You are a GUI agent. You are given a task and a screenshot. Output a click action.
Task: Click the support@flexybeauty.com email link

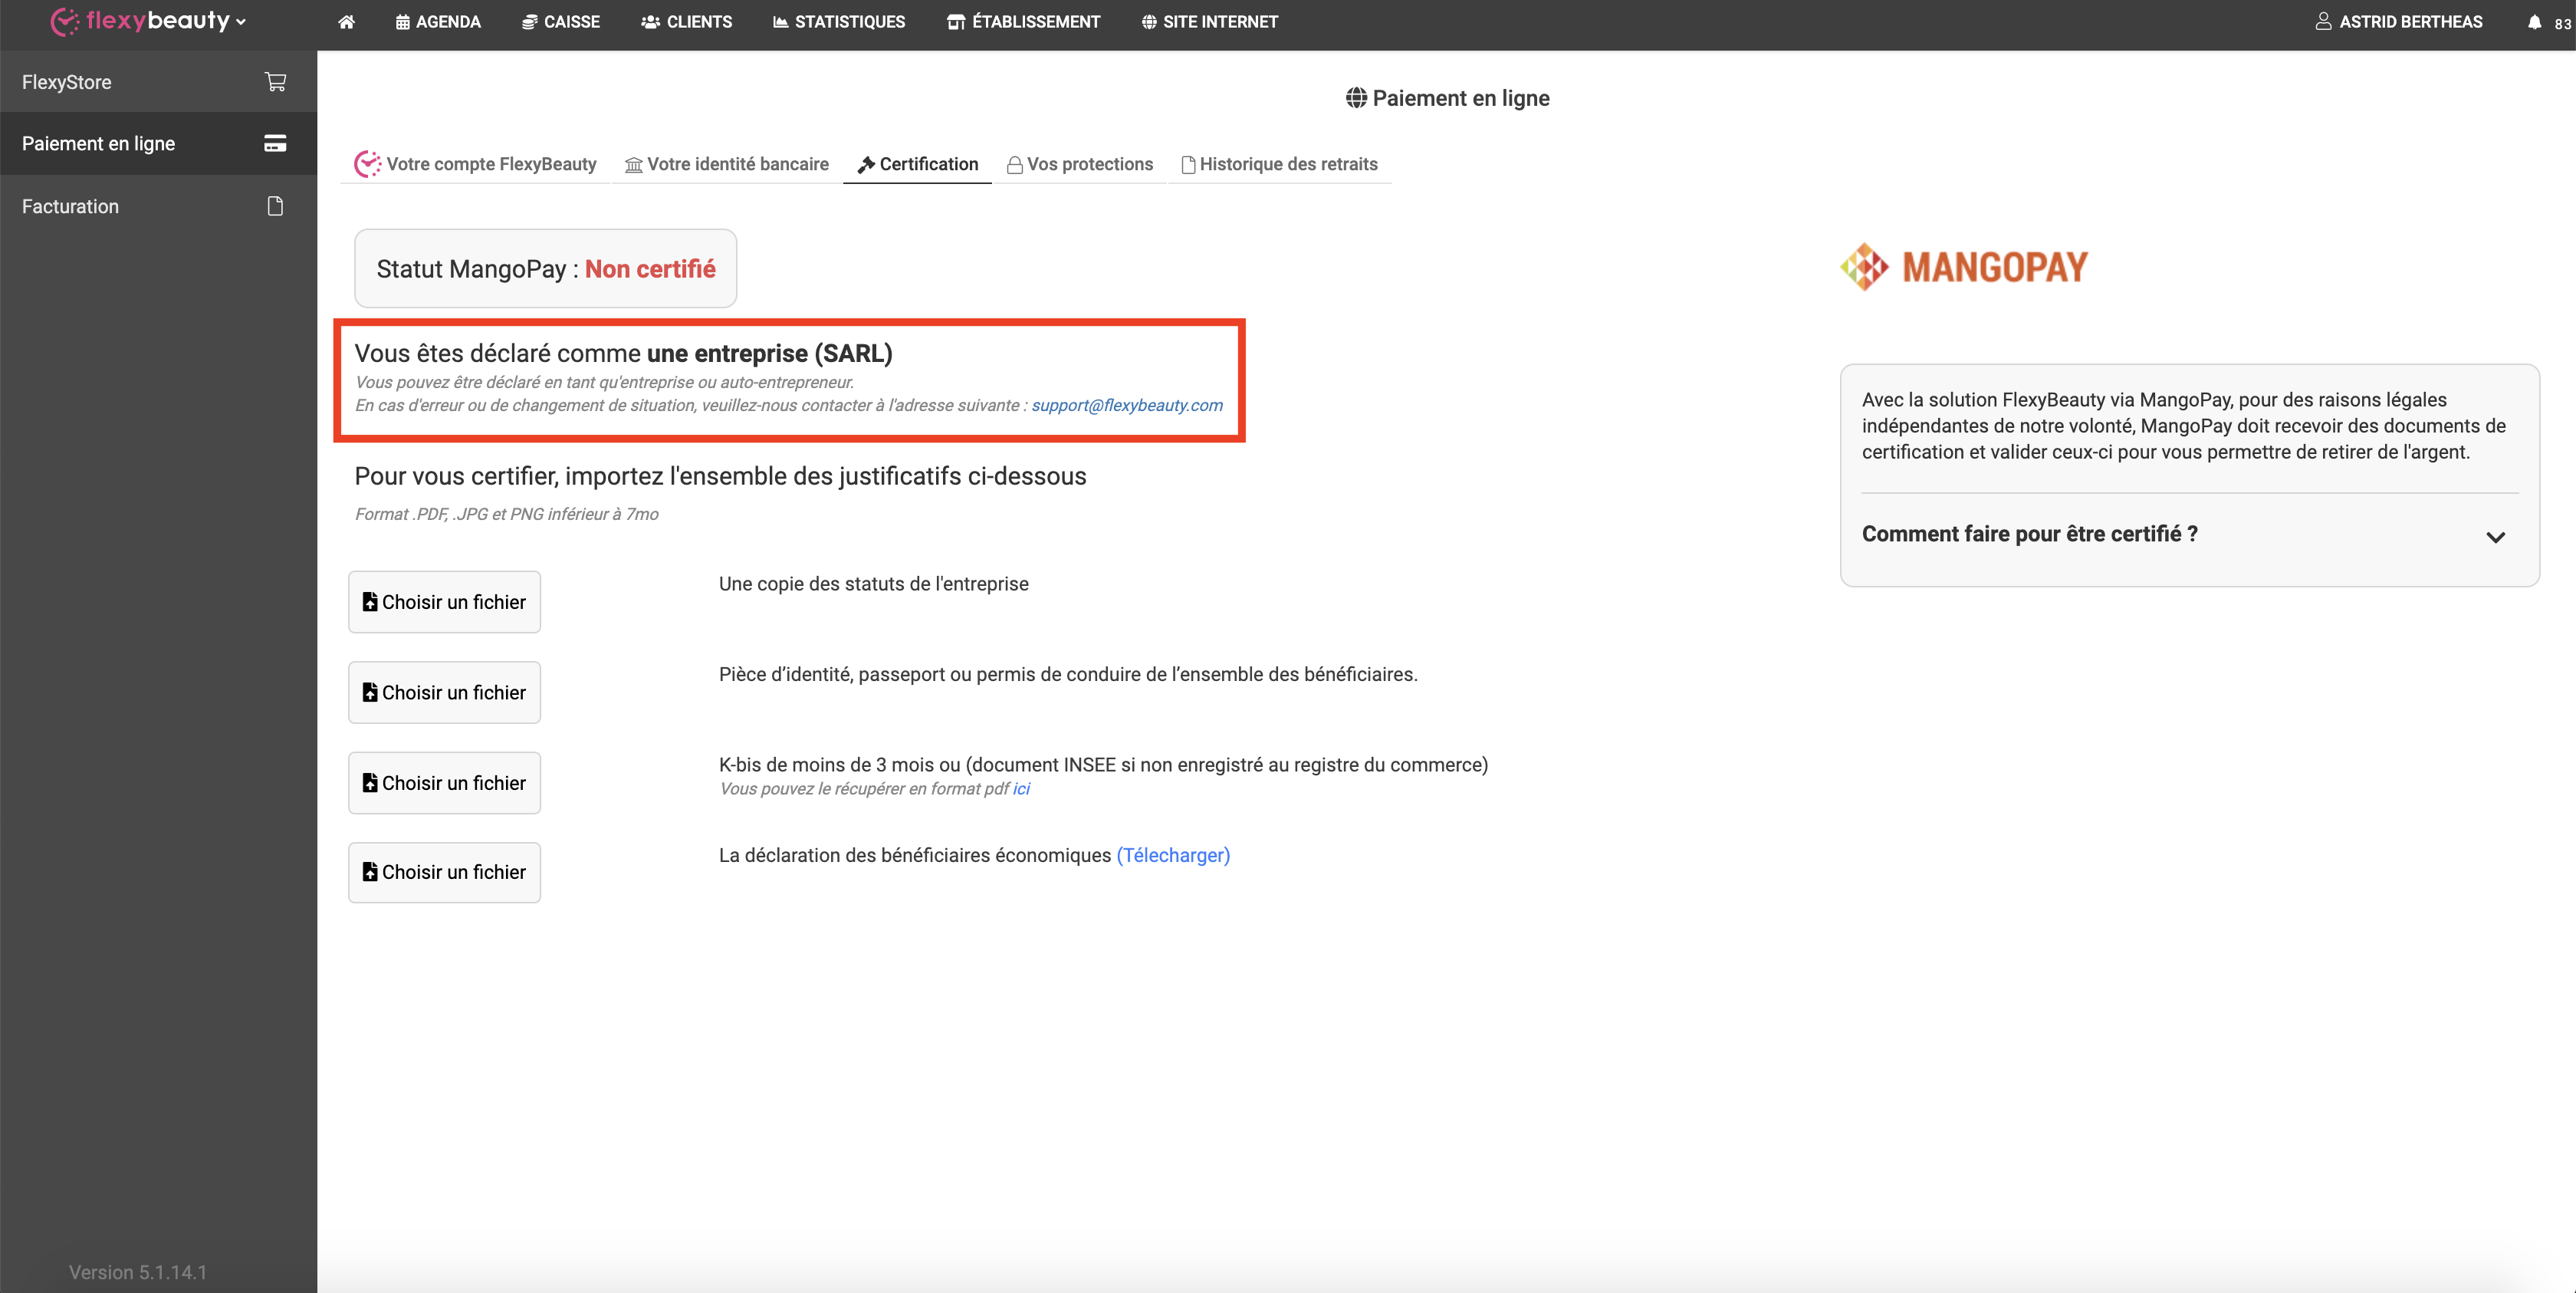1127,405
